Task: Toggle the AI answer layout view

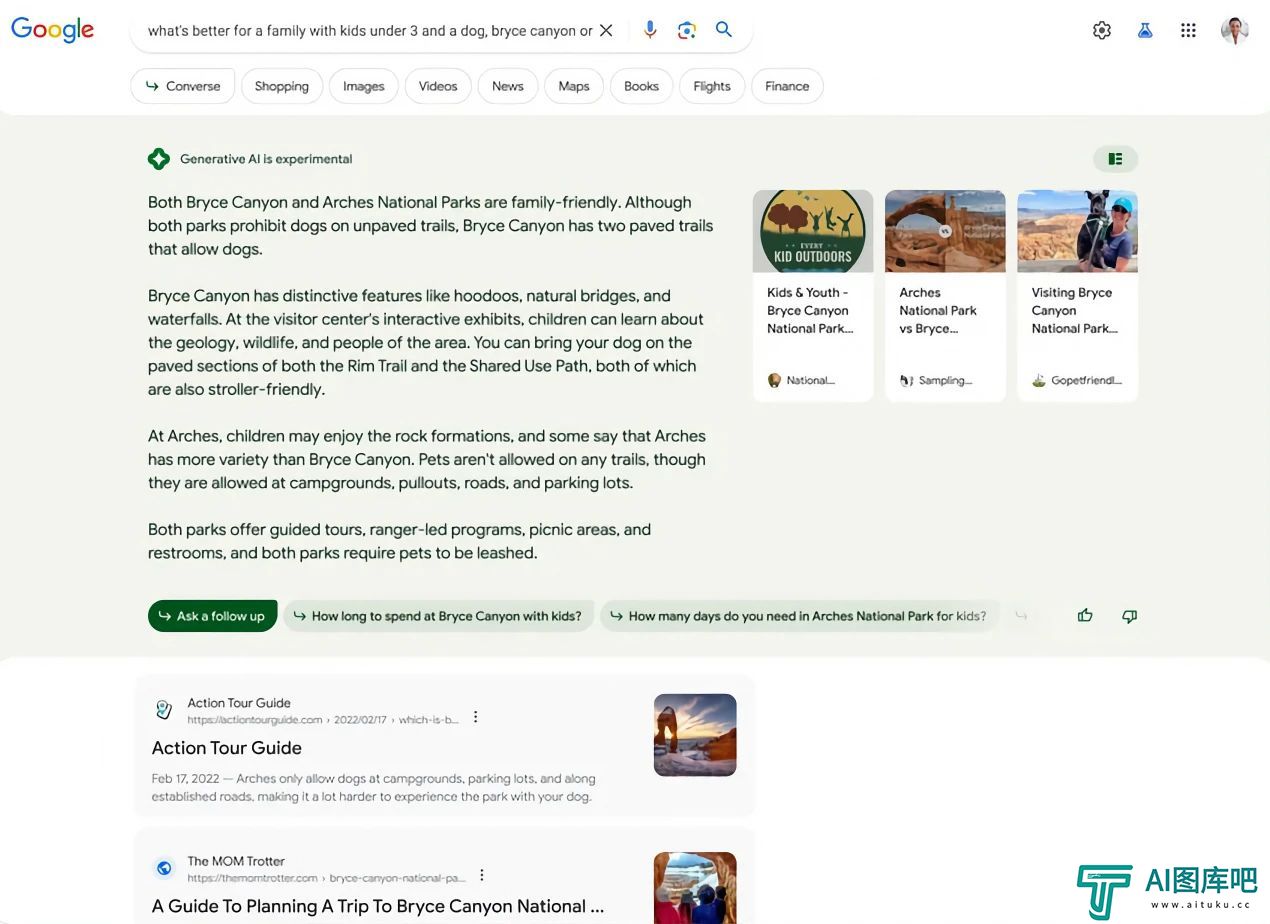Action: (x=1115, y=159)
